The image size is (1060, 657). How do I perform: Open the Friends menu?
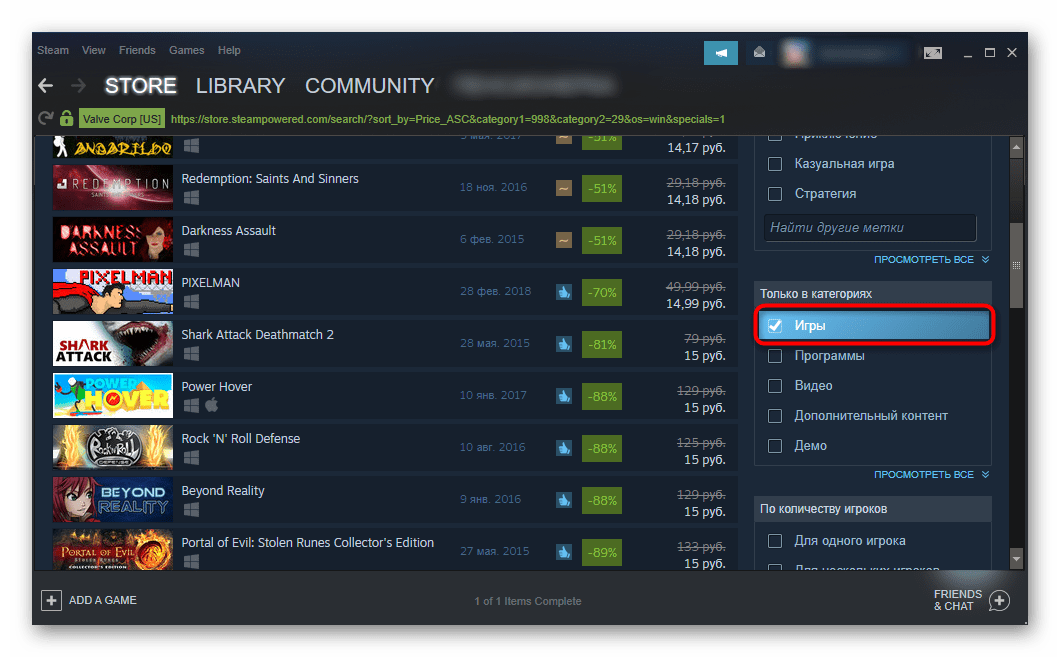pyautogui.click(x=137, y=50)
